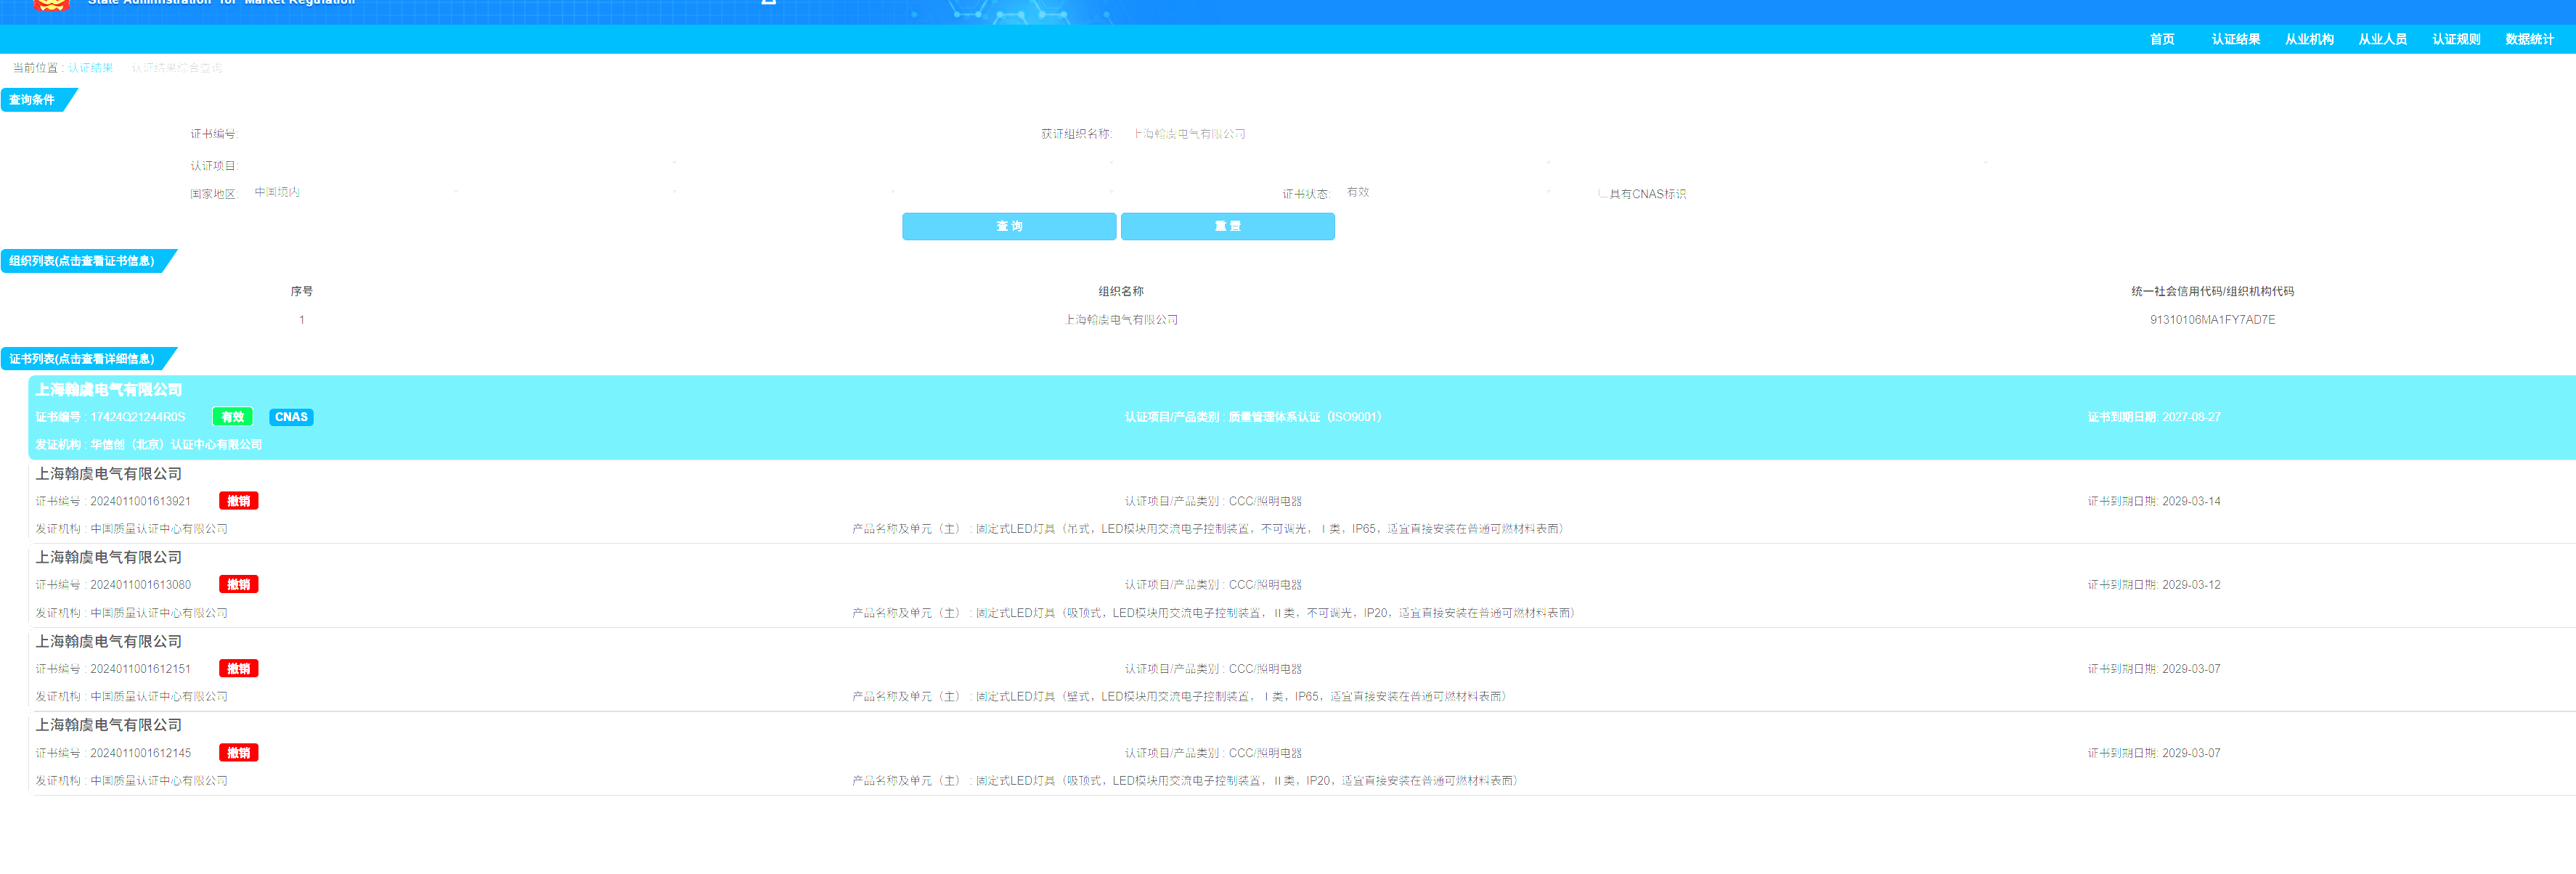2576x874 pixels.
Task: Open the 国家地区 dropdown showing 中国境内
Action: pyautogui.click(x=350, y=192)
